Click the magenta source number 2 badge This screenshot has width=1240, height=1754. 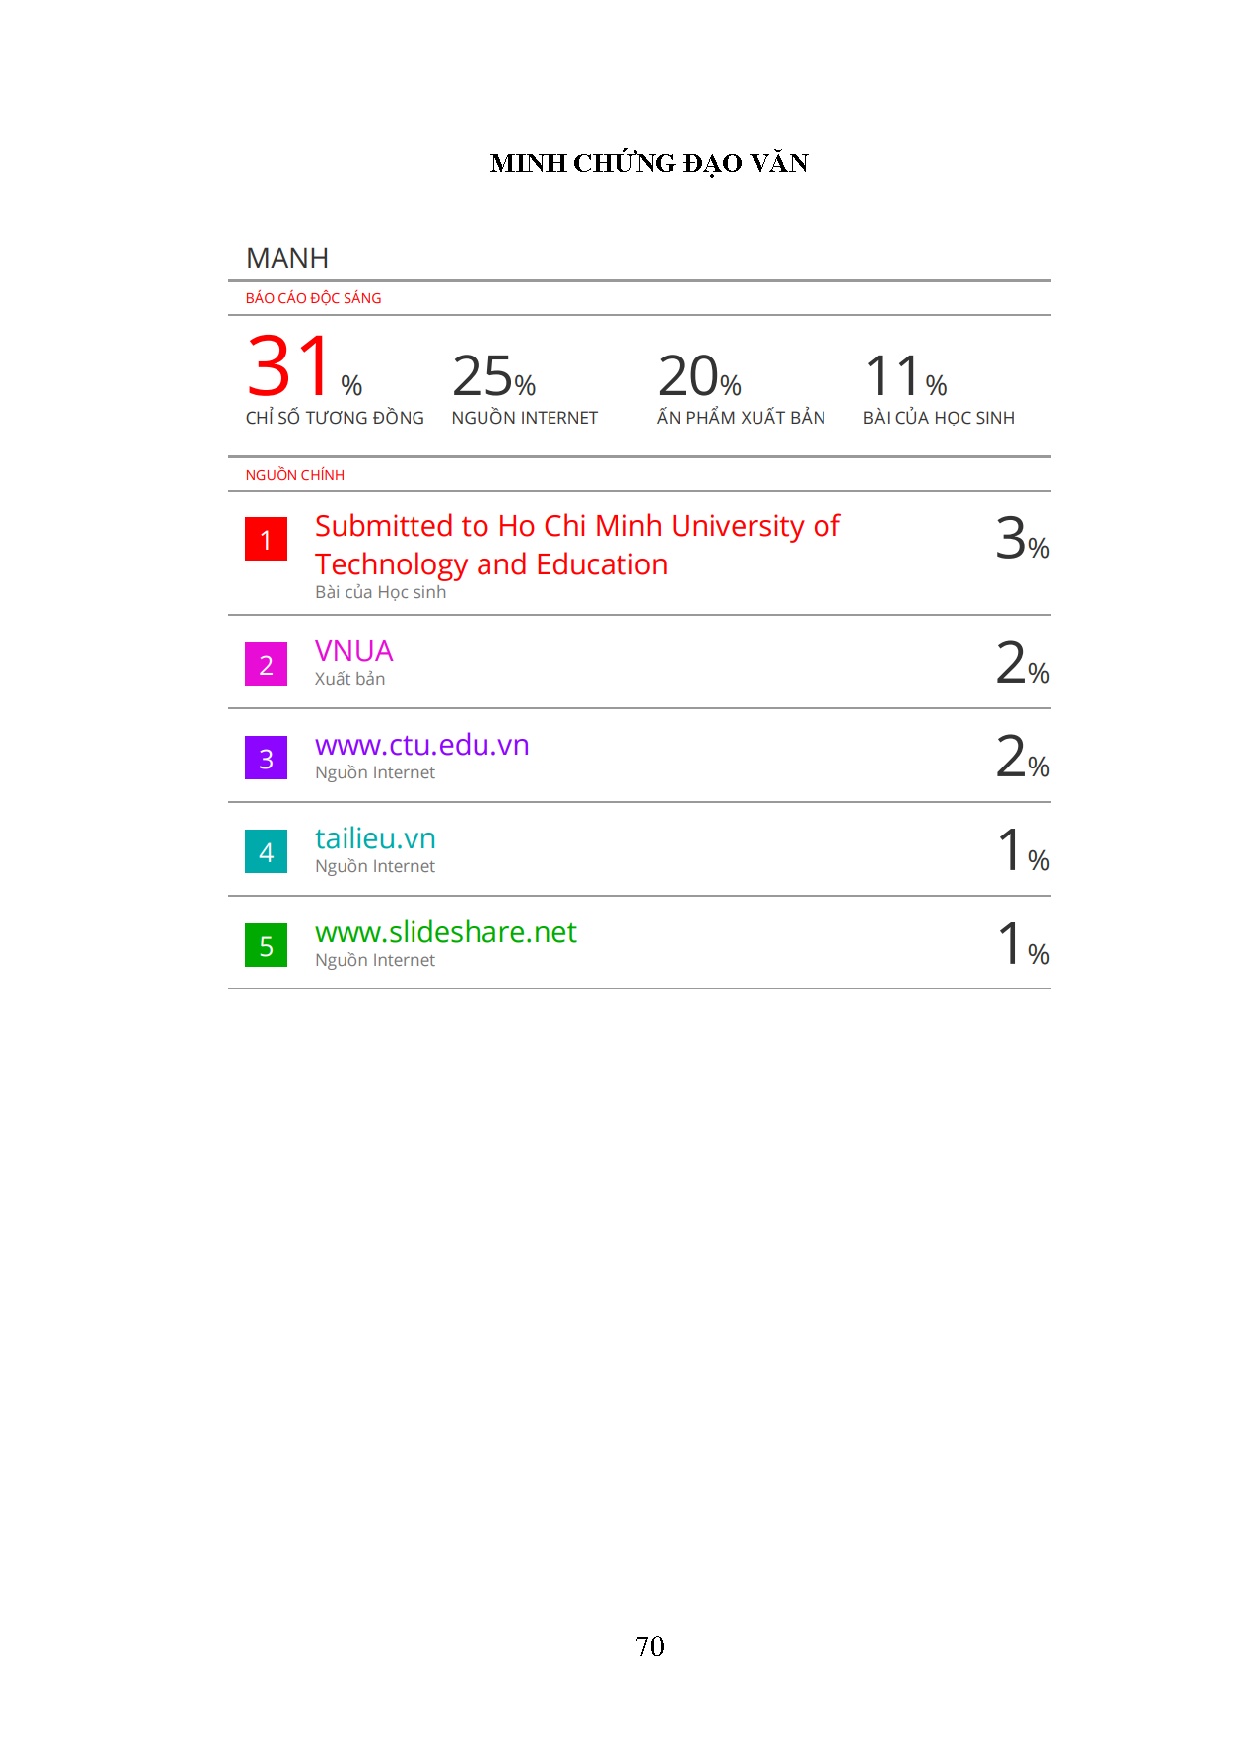266,664
